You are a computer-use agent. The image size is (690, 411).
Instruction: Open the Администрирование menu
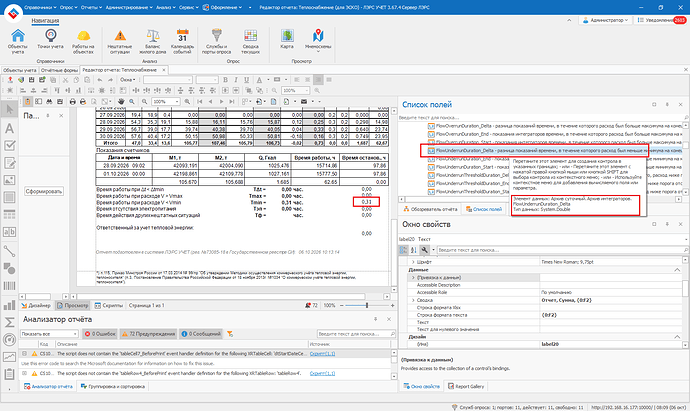(129, 7)
